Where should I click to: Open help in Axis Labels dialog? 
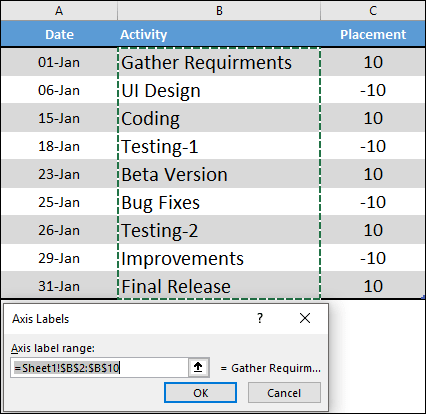[x=260, y=318]
